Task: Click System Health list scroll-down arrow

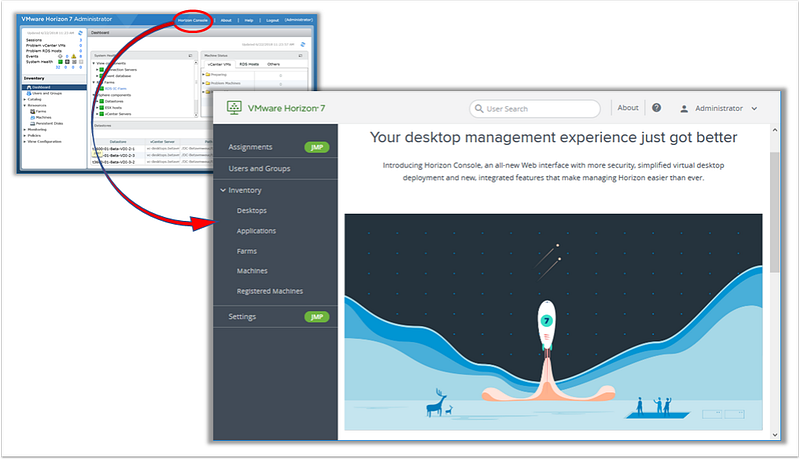Action: click(196, 115)
